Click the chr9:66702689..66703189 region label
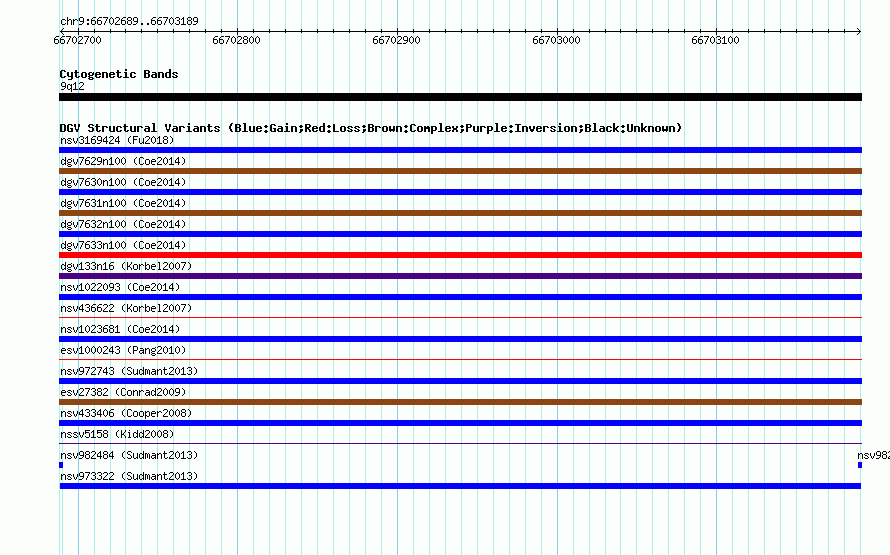 pyautogui.click(x=129, y=22)
